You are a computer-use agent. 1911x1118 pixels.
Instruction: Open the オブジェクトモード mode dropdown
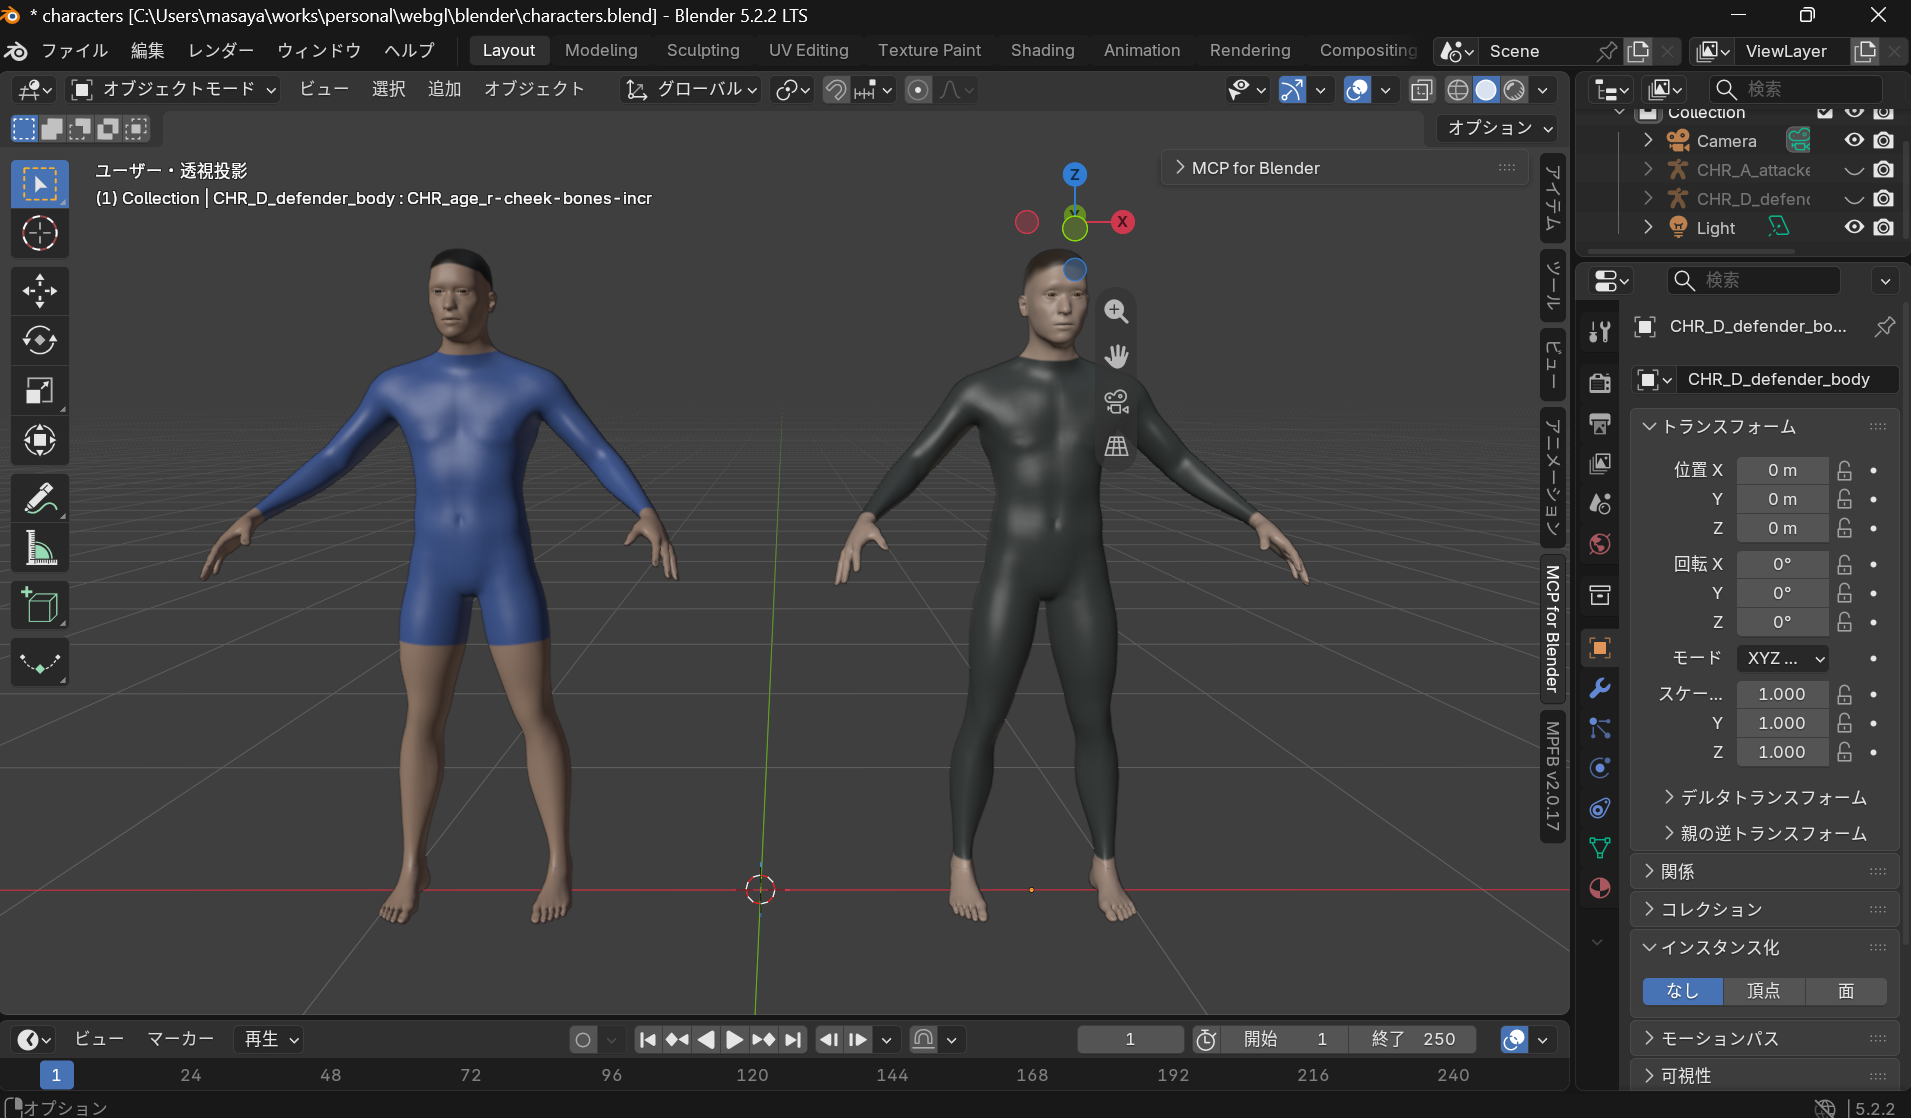coord(173,90)
